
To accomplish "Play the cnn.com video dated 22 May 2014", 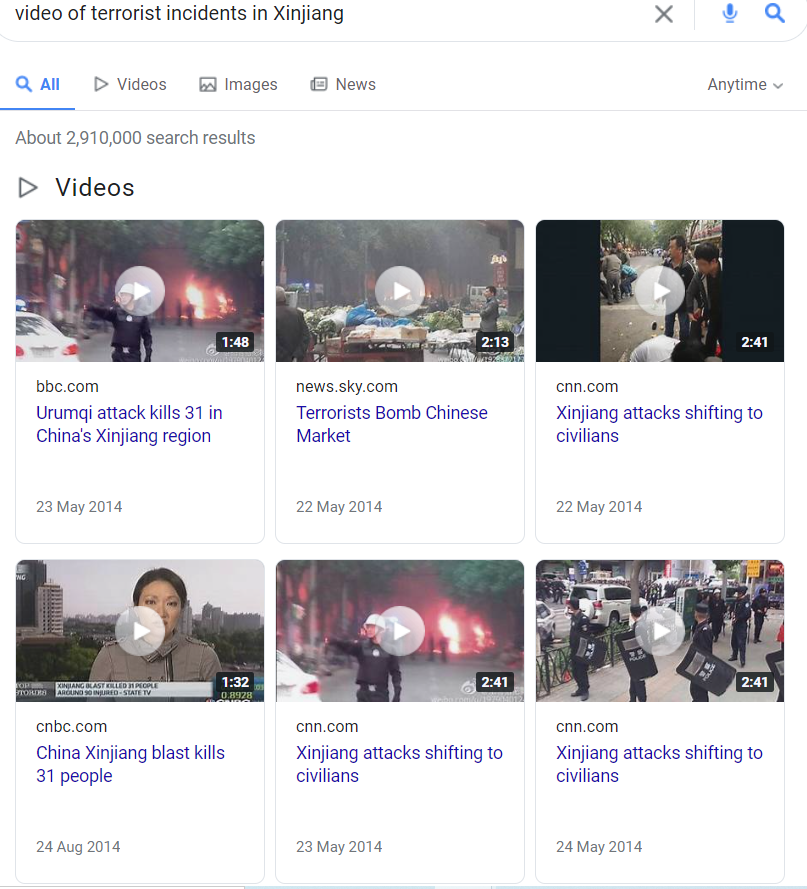I will [660, 291].
